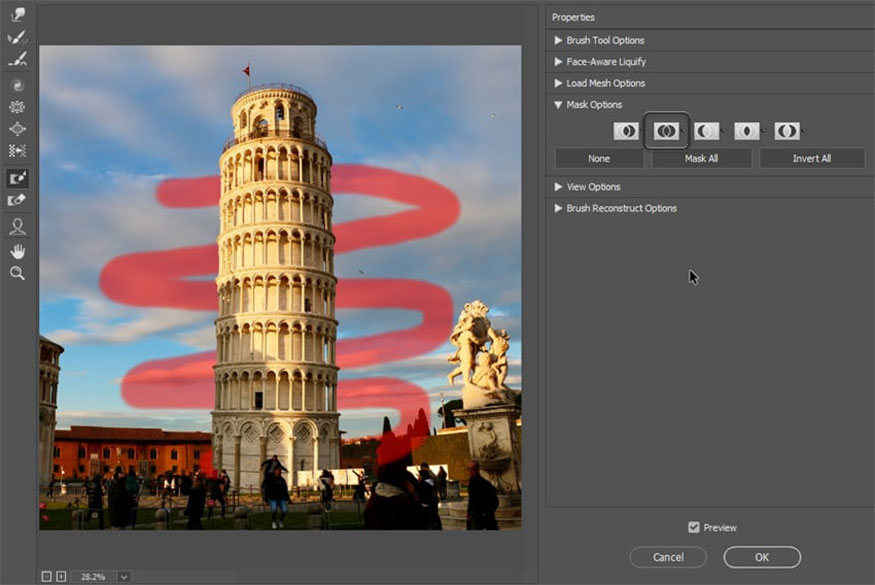Switch to the Thaw Mask tool
Screen dimensions: 875x585
click(x=17, y=200)
